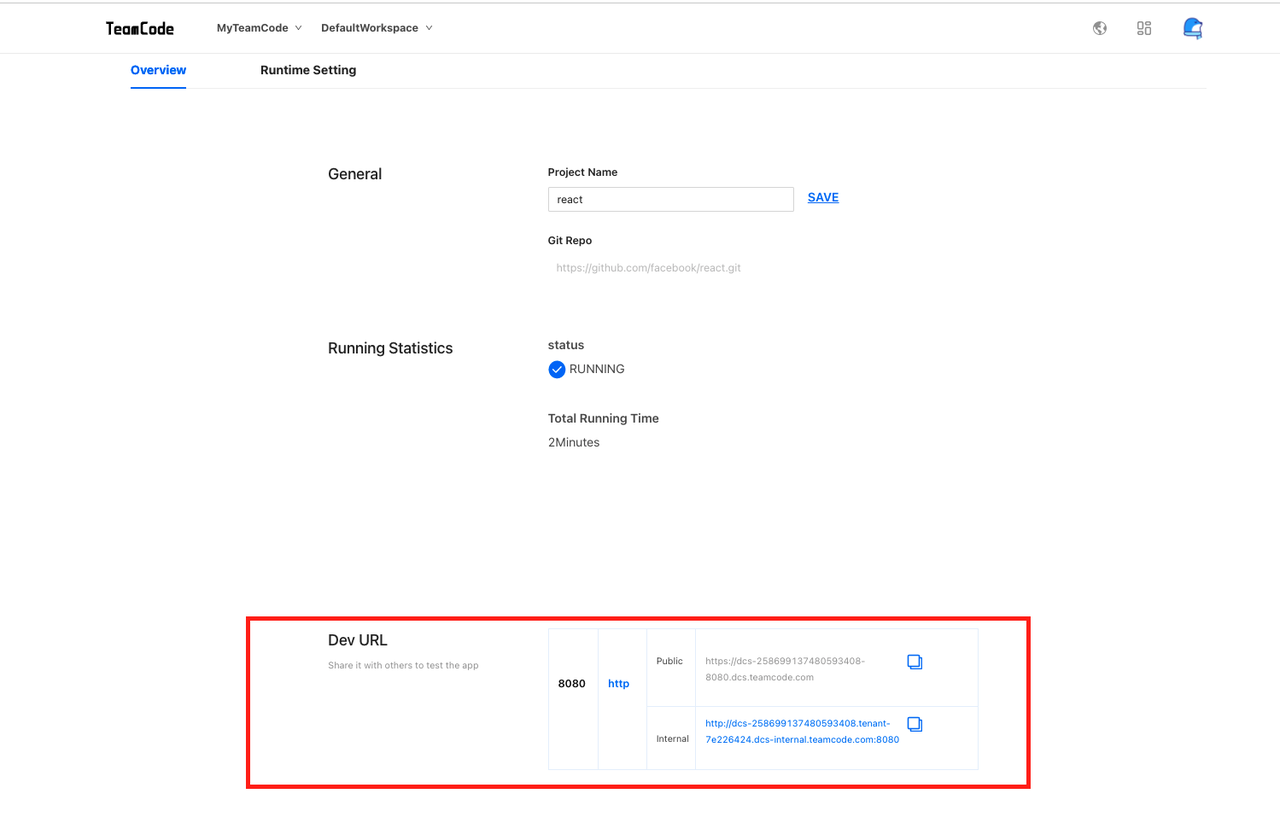The width and height of the screenshot is (1280, 823).
Task: Open the apps grid icon
Action: coord(1144,28)
